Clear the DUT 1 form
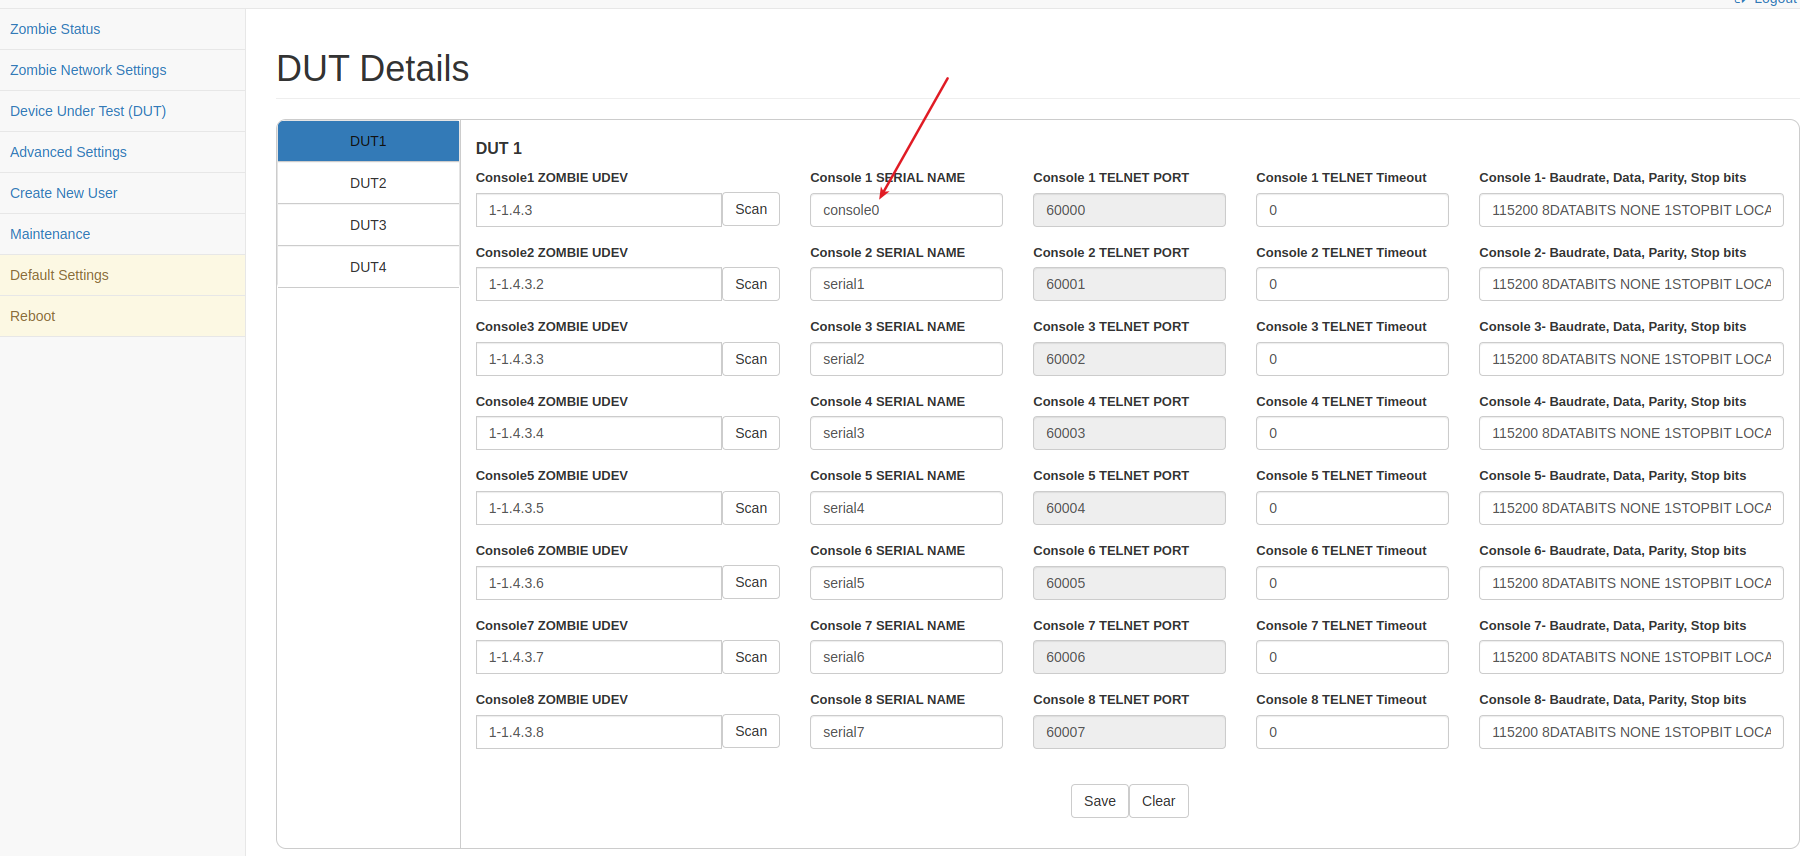 [x=1158, y=801]
